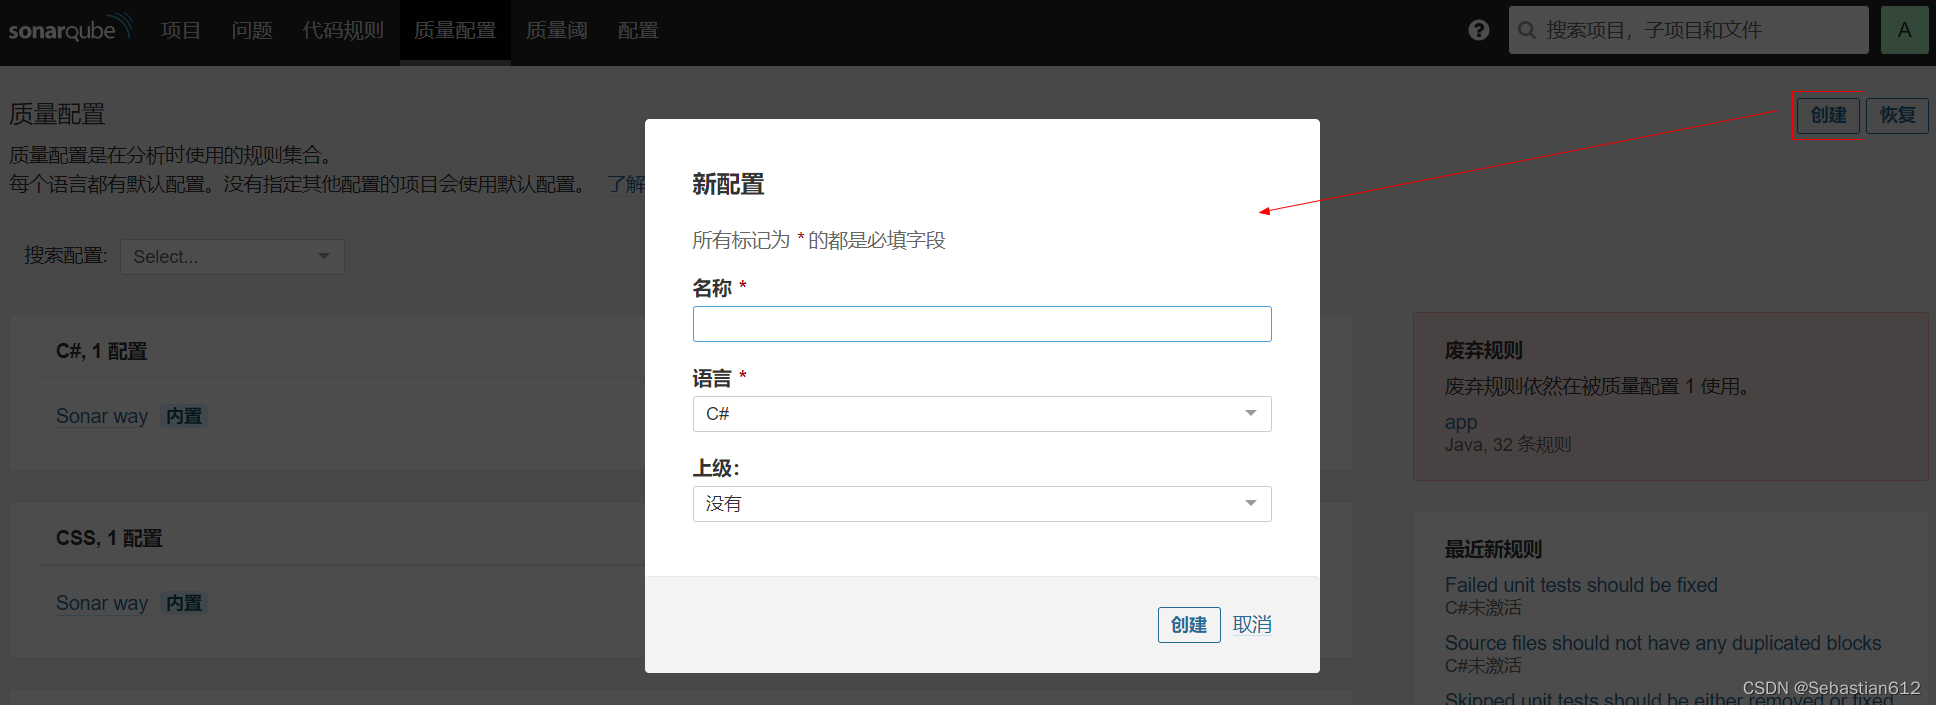Click the search projects input field
1936x705 pixels.
coord(1689,30)
